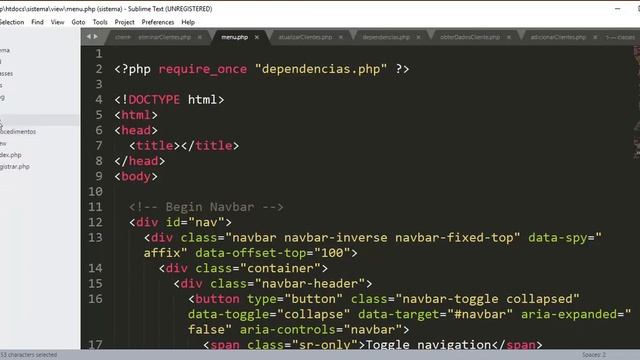The height and width of the screenshot is (360, 640).
Task: Click line number 4 in the gutter
Action: [99, 100]
